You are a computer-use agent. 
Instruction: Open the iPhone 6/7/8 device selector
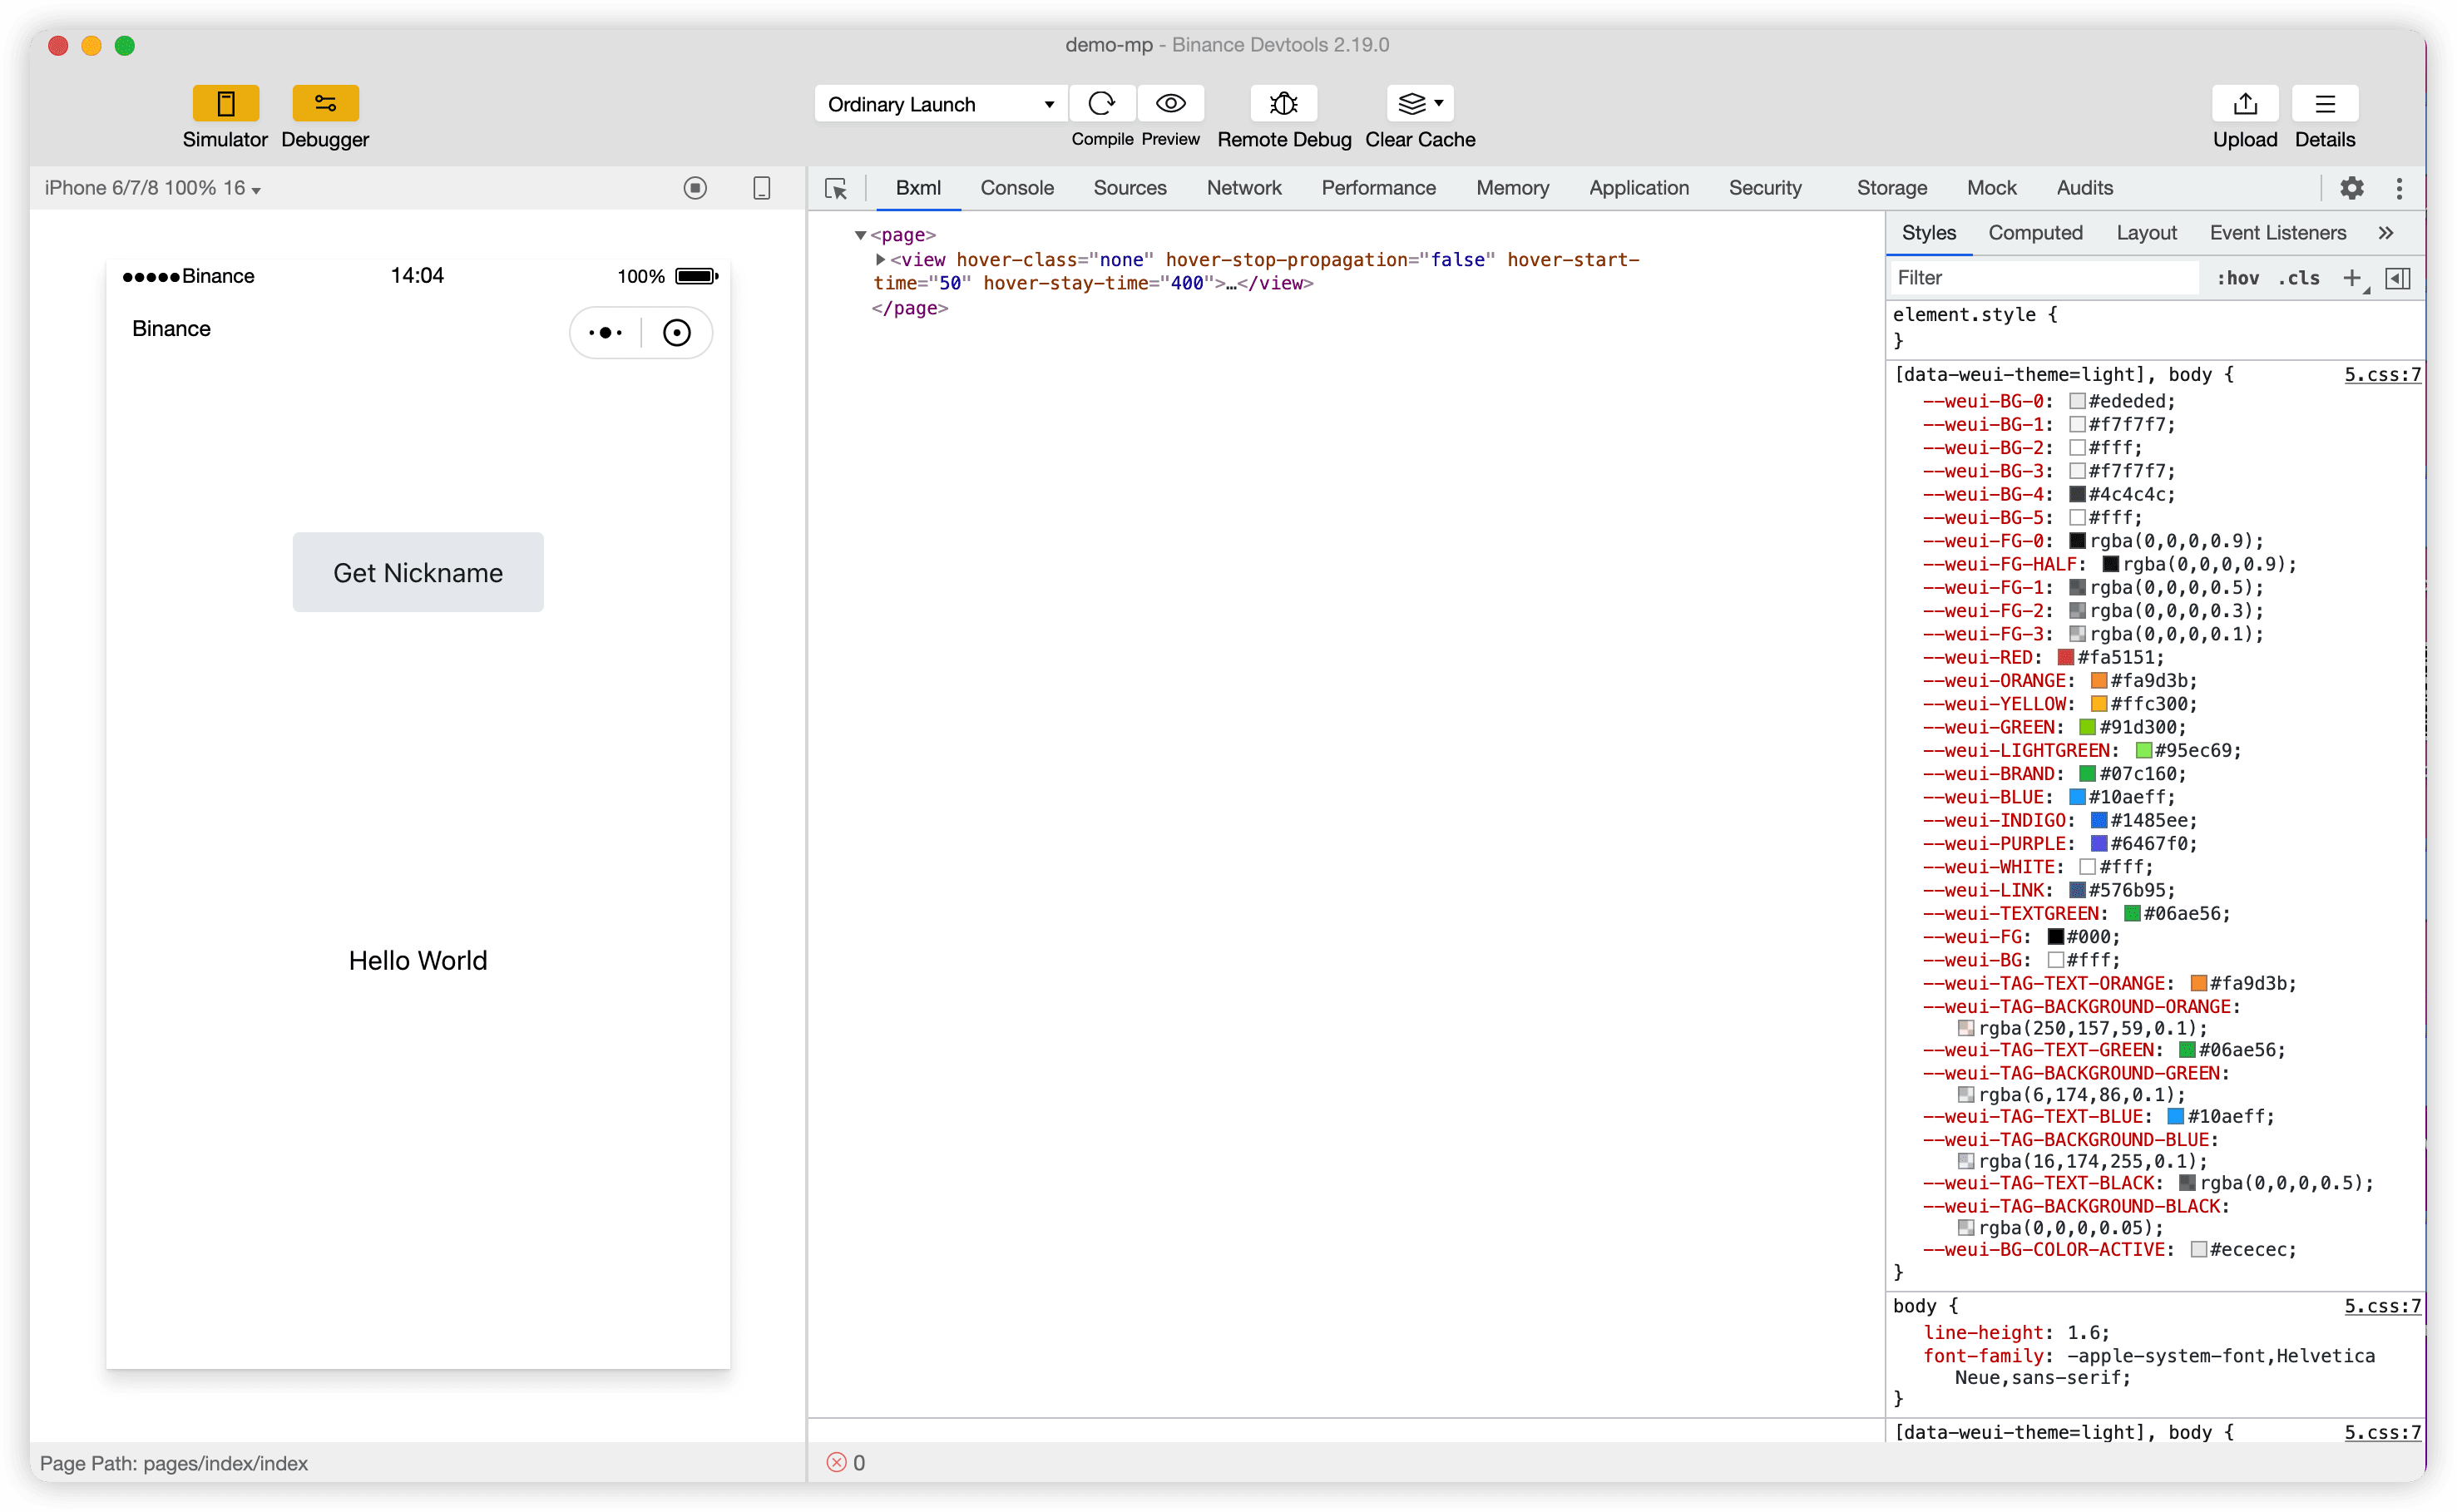(153, 188)
